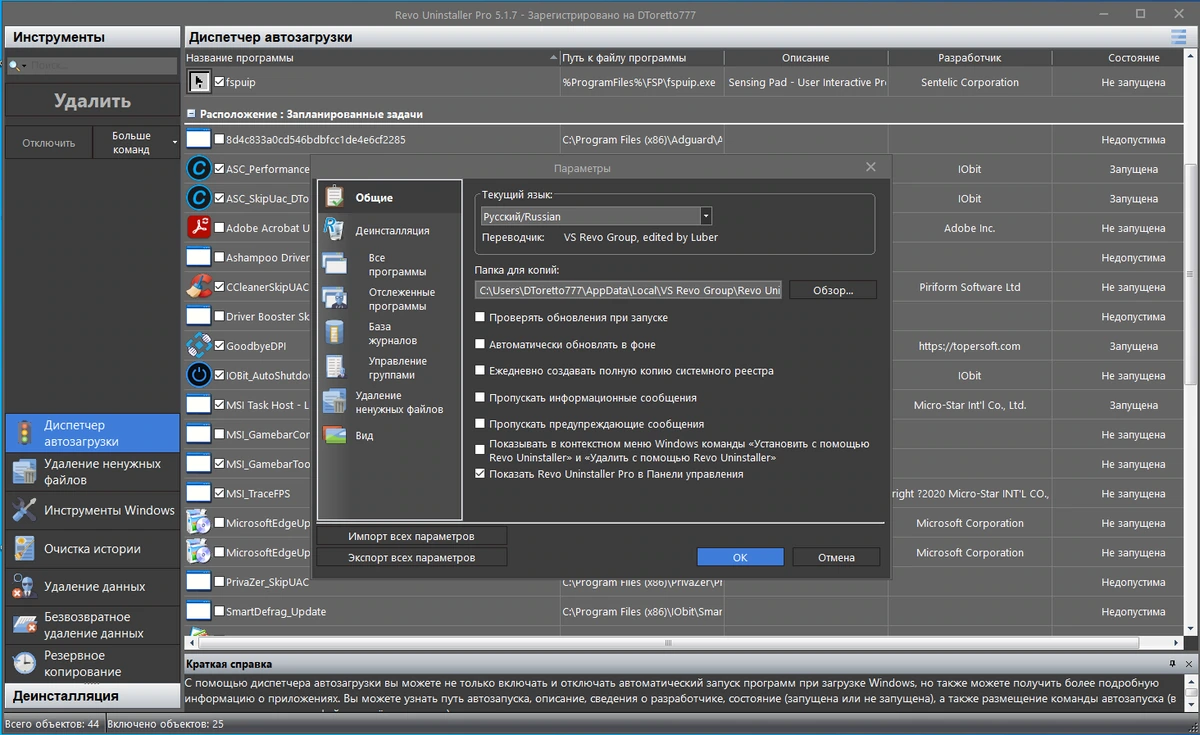Click the Удаление ненужных файлов icon in Параметры
Screen dimensions: 1200x735
pos(334,401)
